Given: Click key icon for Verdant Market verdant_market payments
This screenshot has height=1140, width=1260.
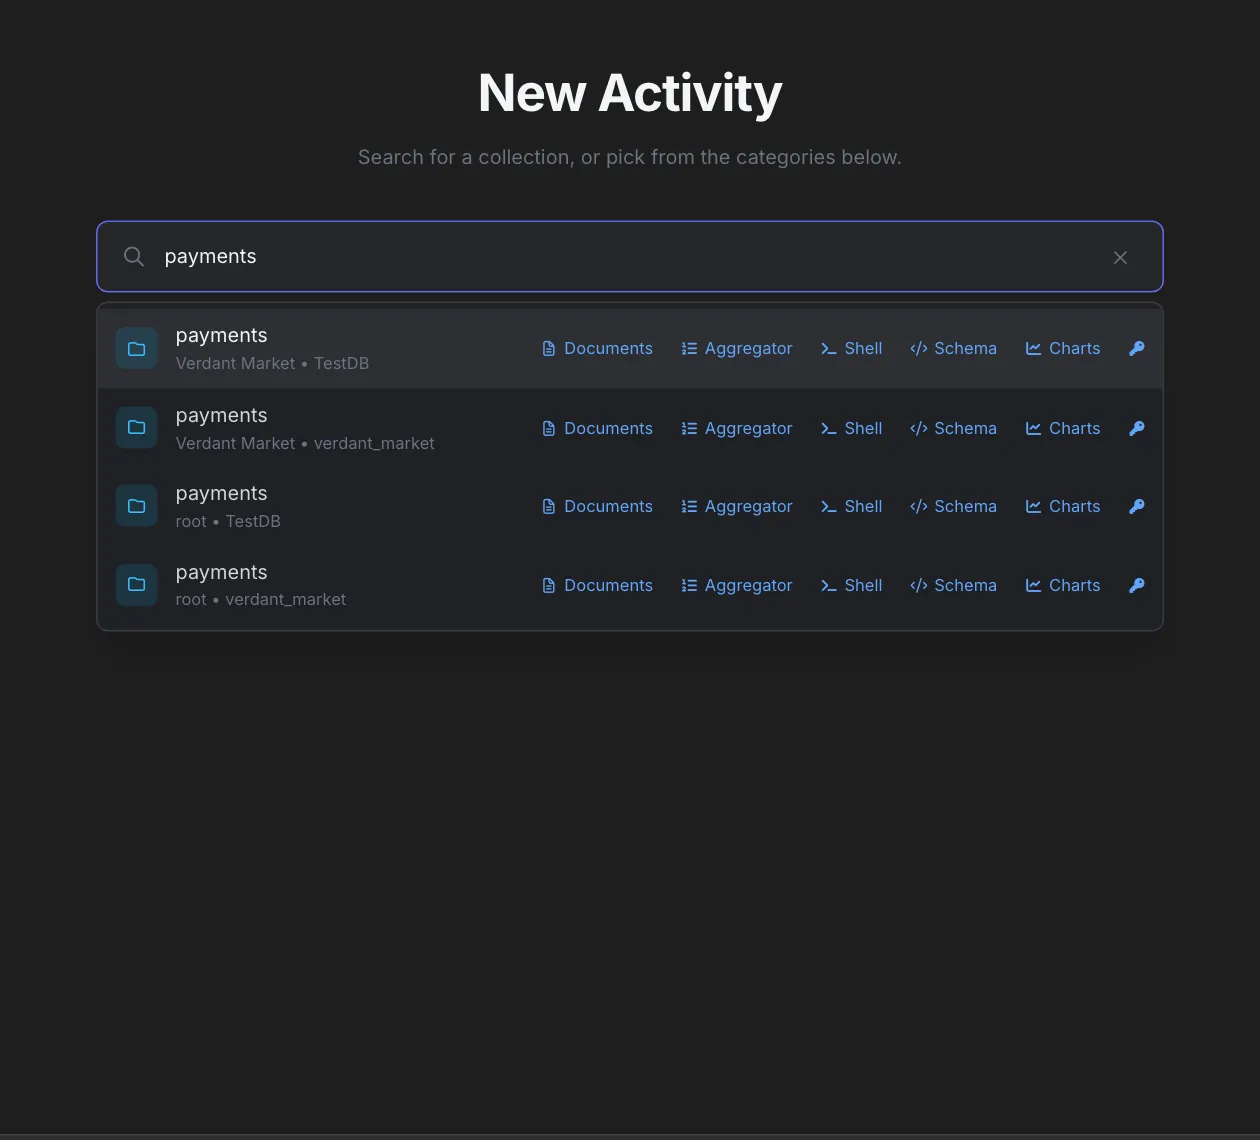Looking at the screenshot, I should 1137,428.
